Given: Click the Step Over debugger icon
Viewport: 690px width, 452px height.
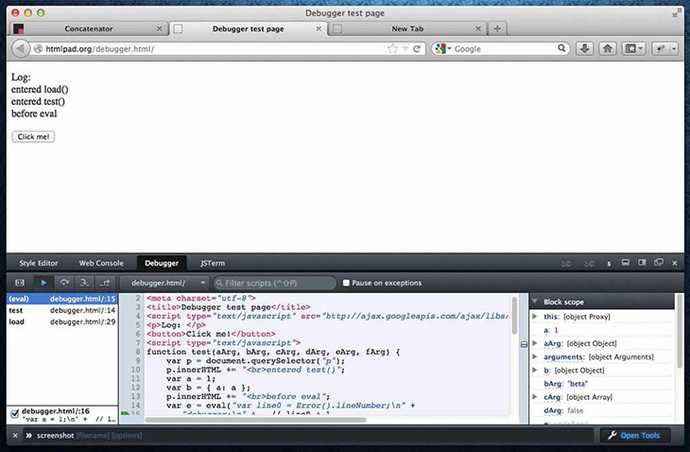Looking at the screenshot, I should pos(65,283).
